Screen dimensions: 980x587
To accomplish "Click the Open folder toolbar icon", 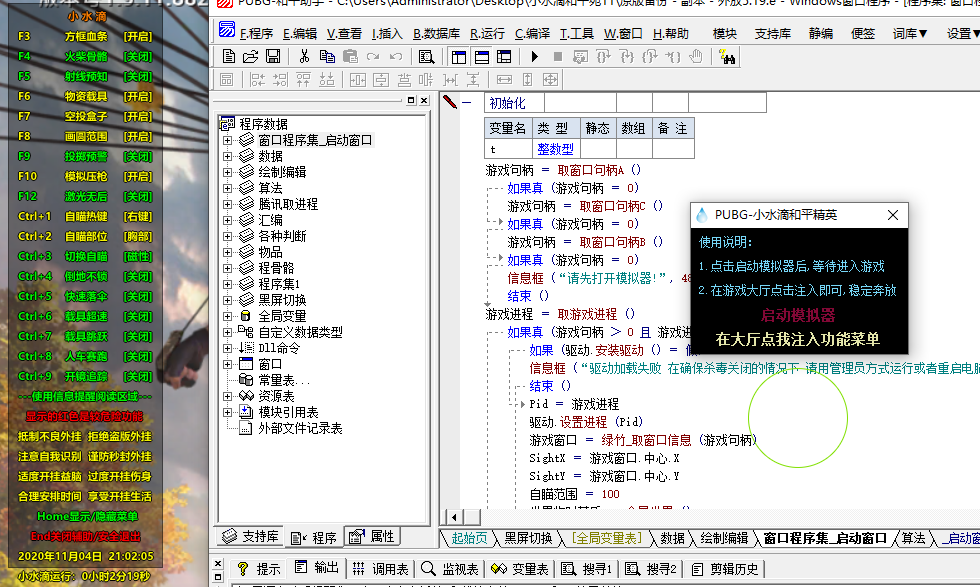I will 250,56.
